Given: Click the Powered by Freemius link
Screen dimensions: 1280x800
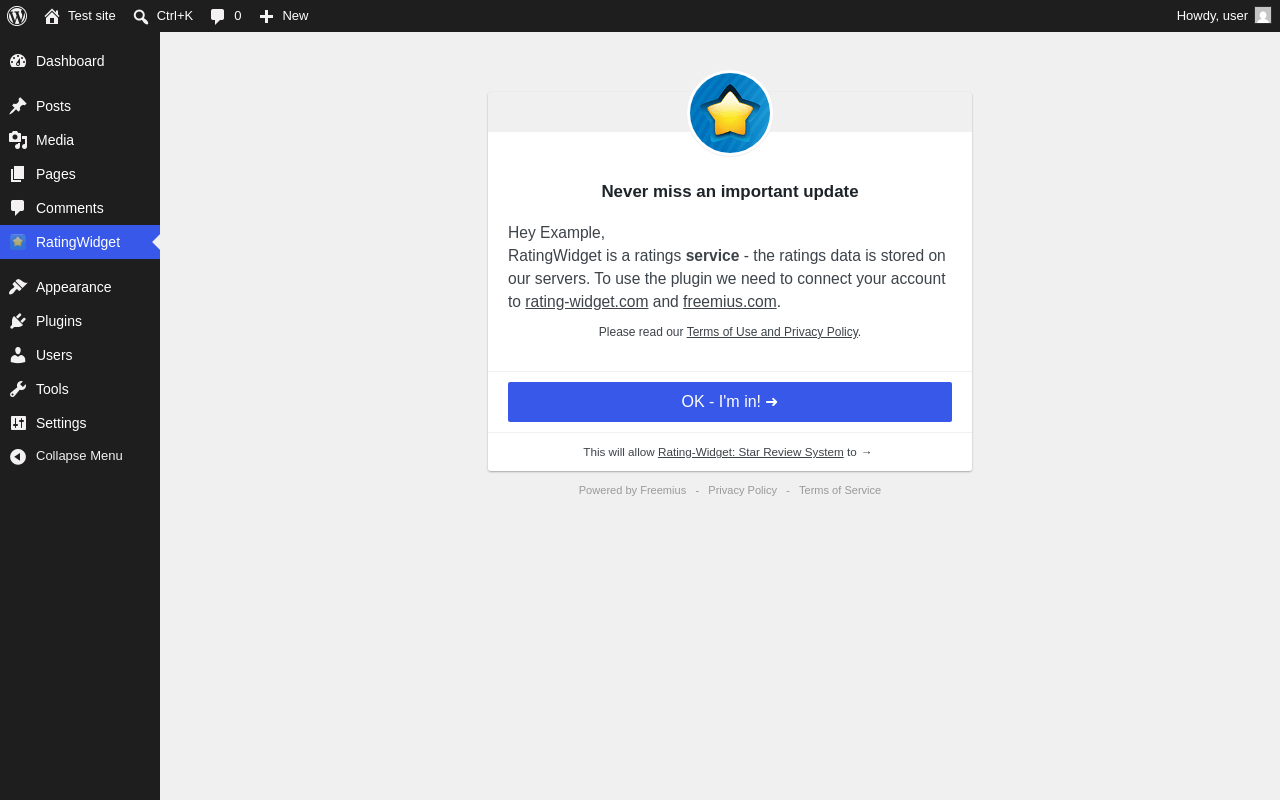Looking at the screenshot, I should tap(632, 490).
